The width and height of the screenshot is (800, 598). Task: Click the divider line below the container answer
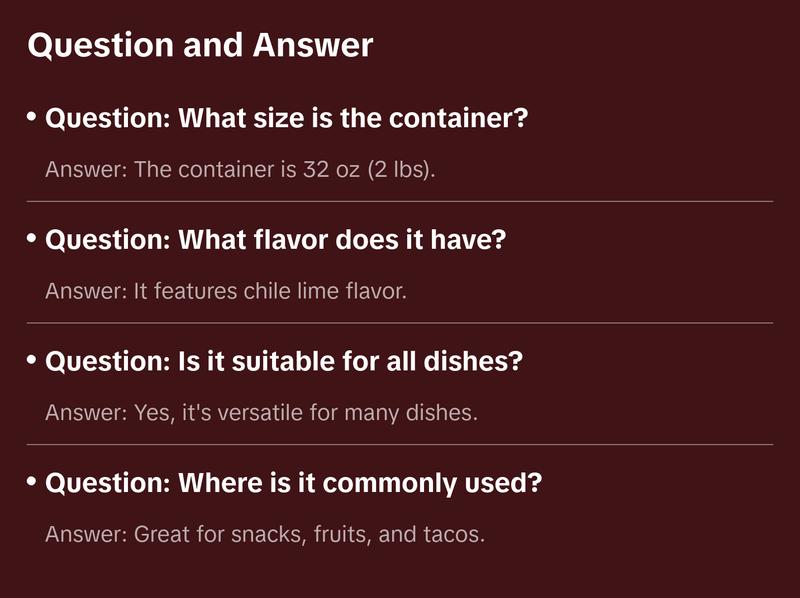point(400,201)
